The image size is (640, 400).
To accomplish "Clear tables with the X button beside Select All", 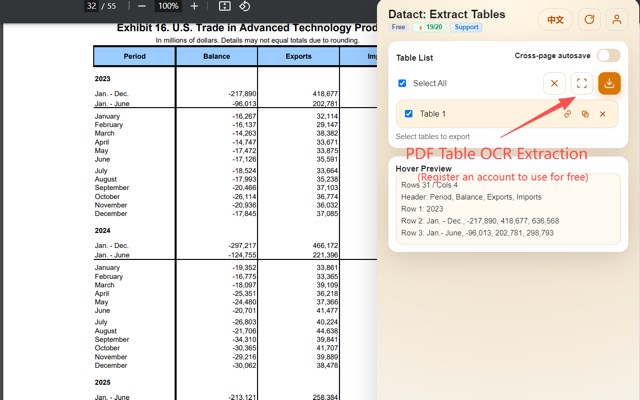I will click(x=554, y=83).
